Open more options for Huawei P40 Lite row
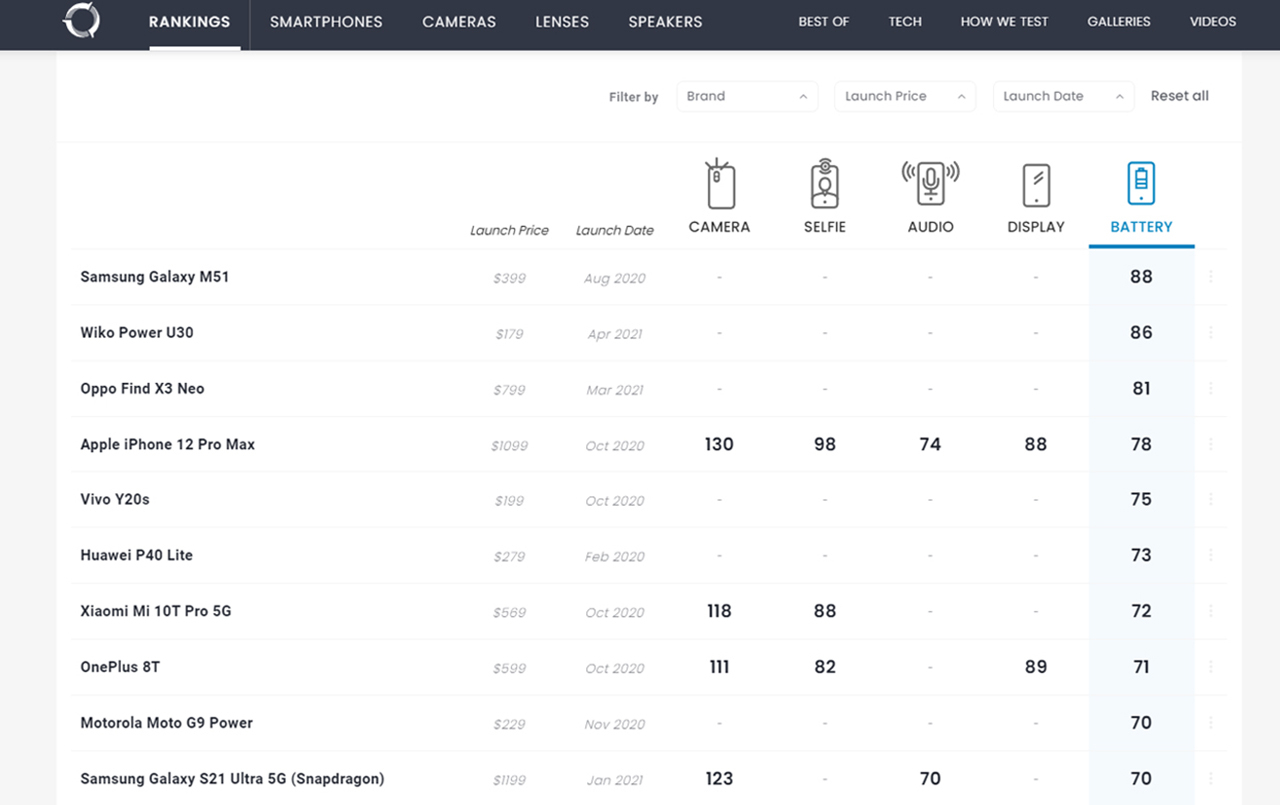Screen dimensions: 1280x805 pyautogui.click(x=1211, y=555)
